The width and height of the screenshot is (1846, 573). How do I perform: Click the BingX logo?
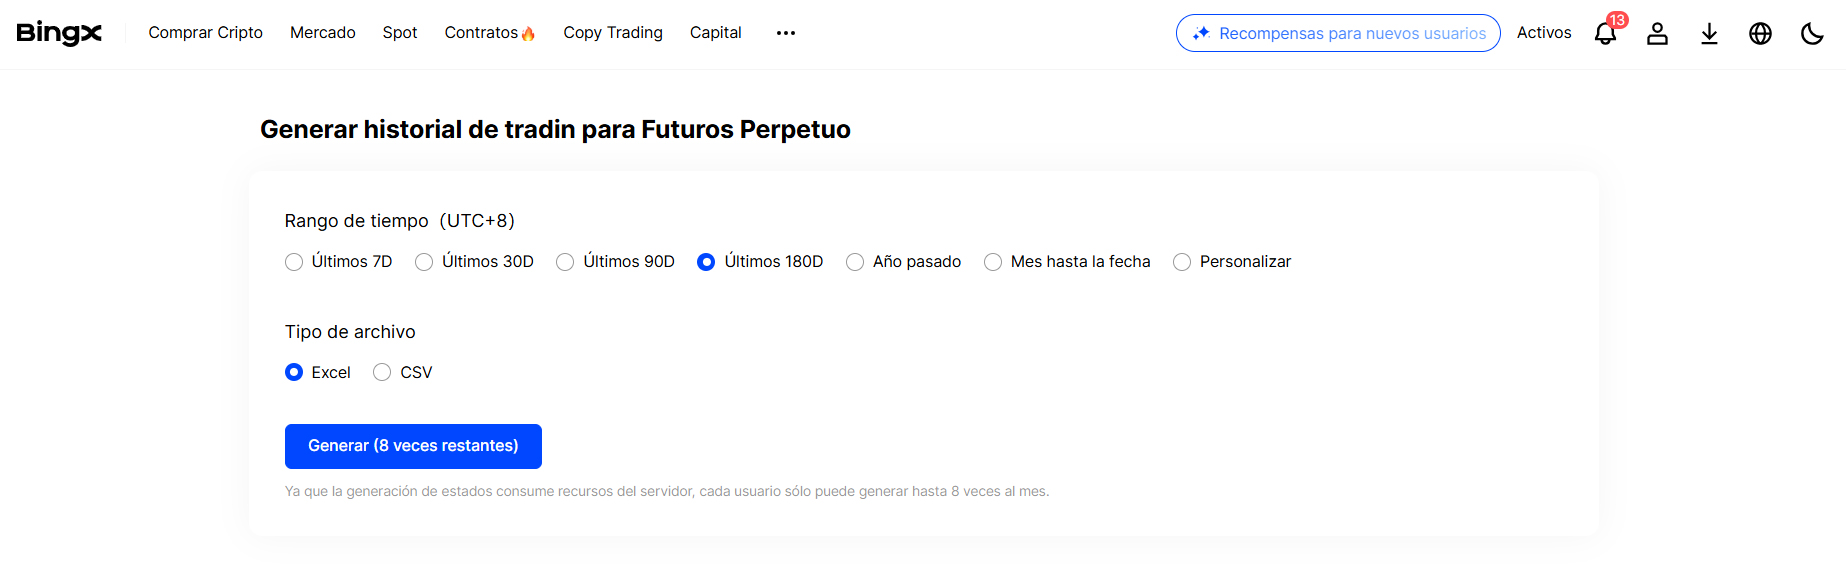point(59,33)
